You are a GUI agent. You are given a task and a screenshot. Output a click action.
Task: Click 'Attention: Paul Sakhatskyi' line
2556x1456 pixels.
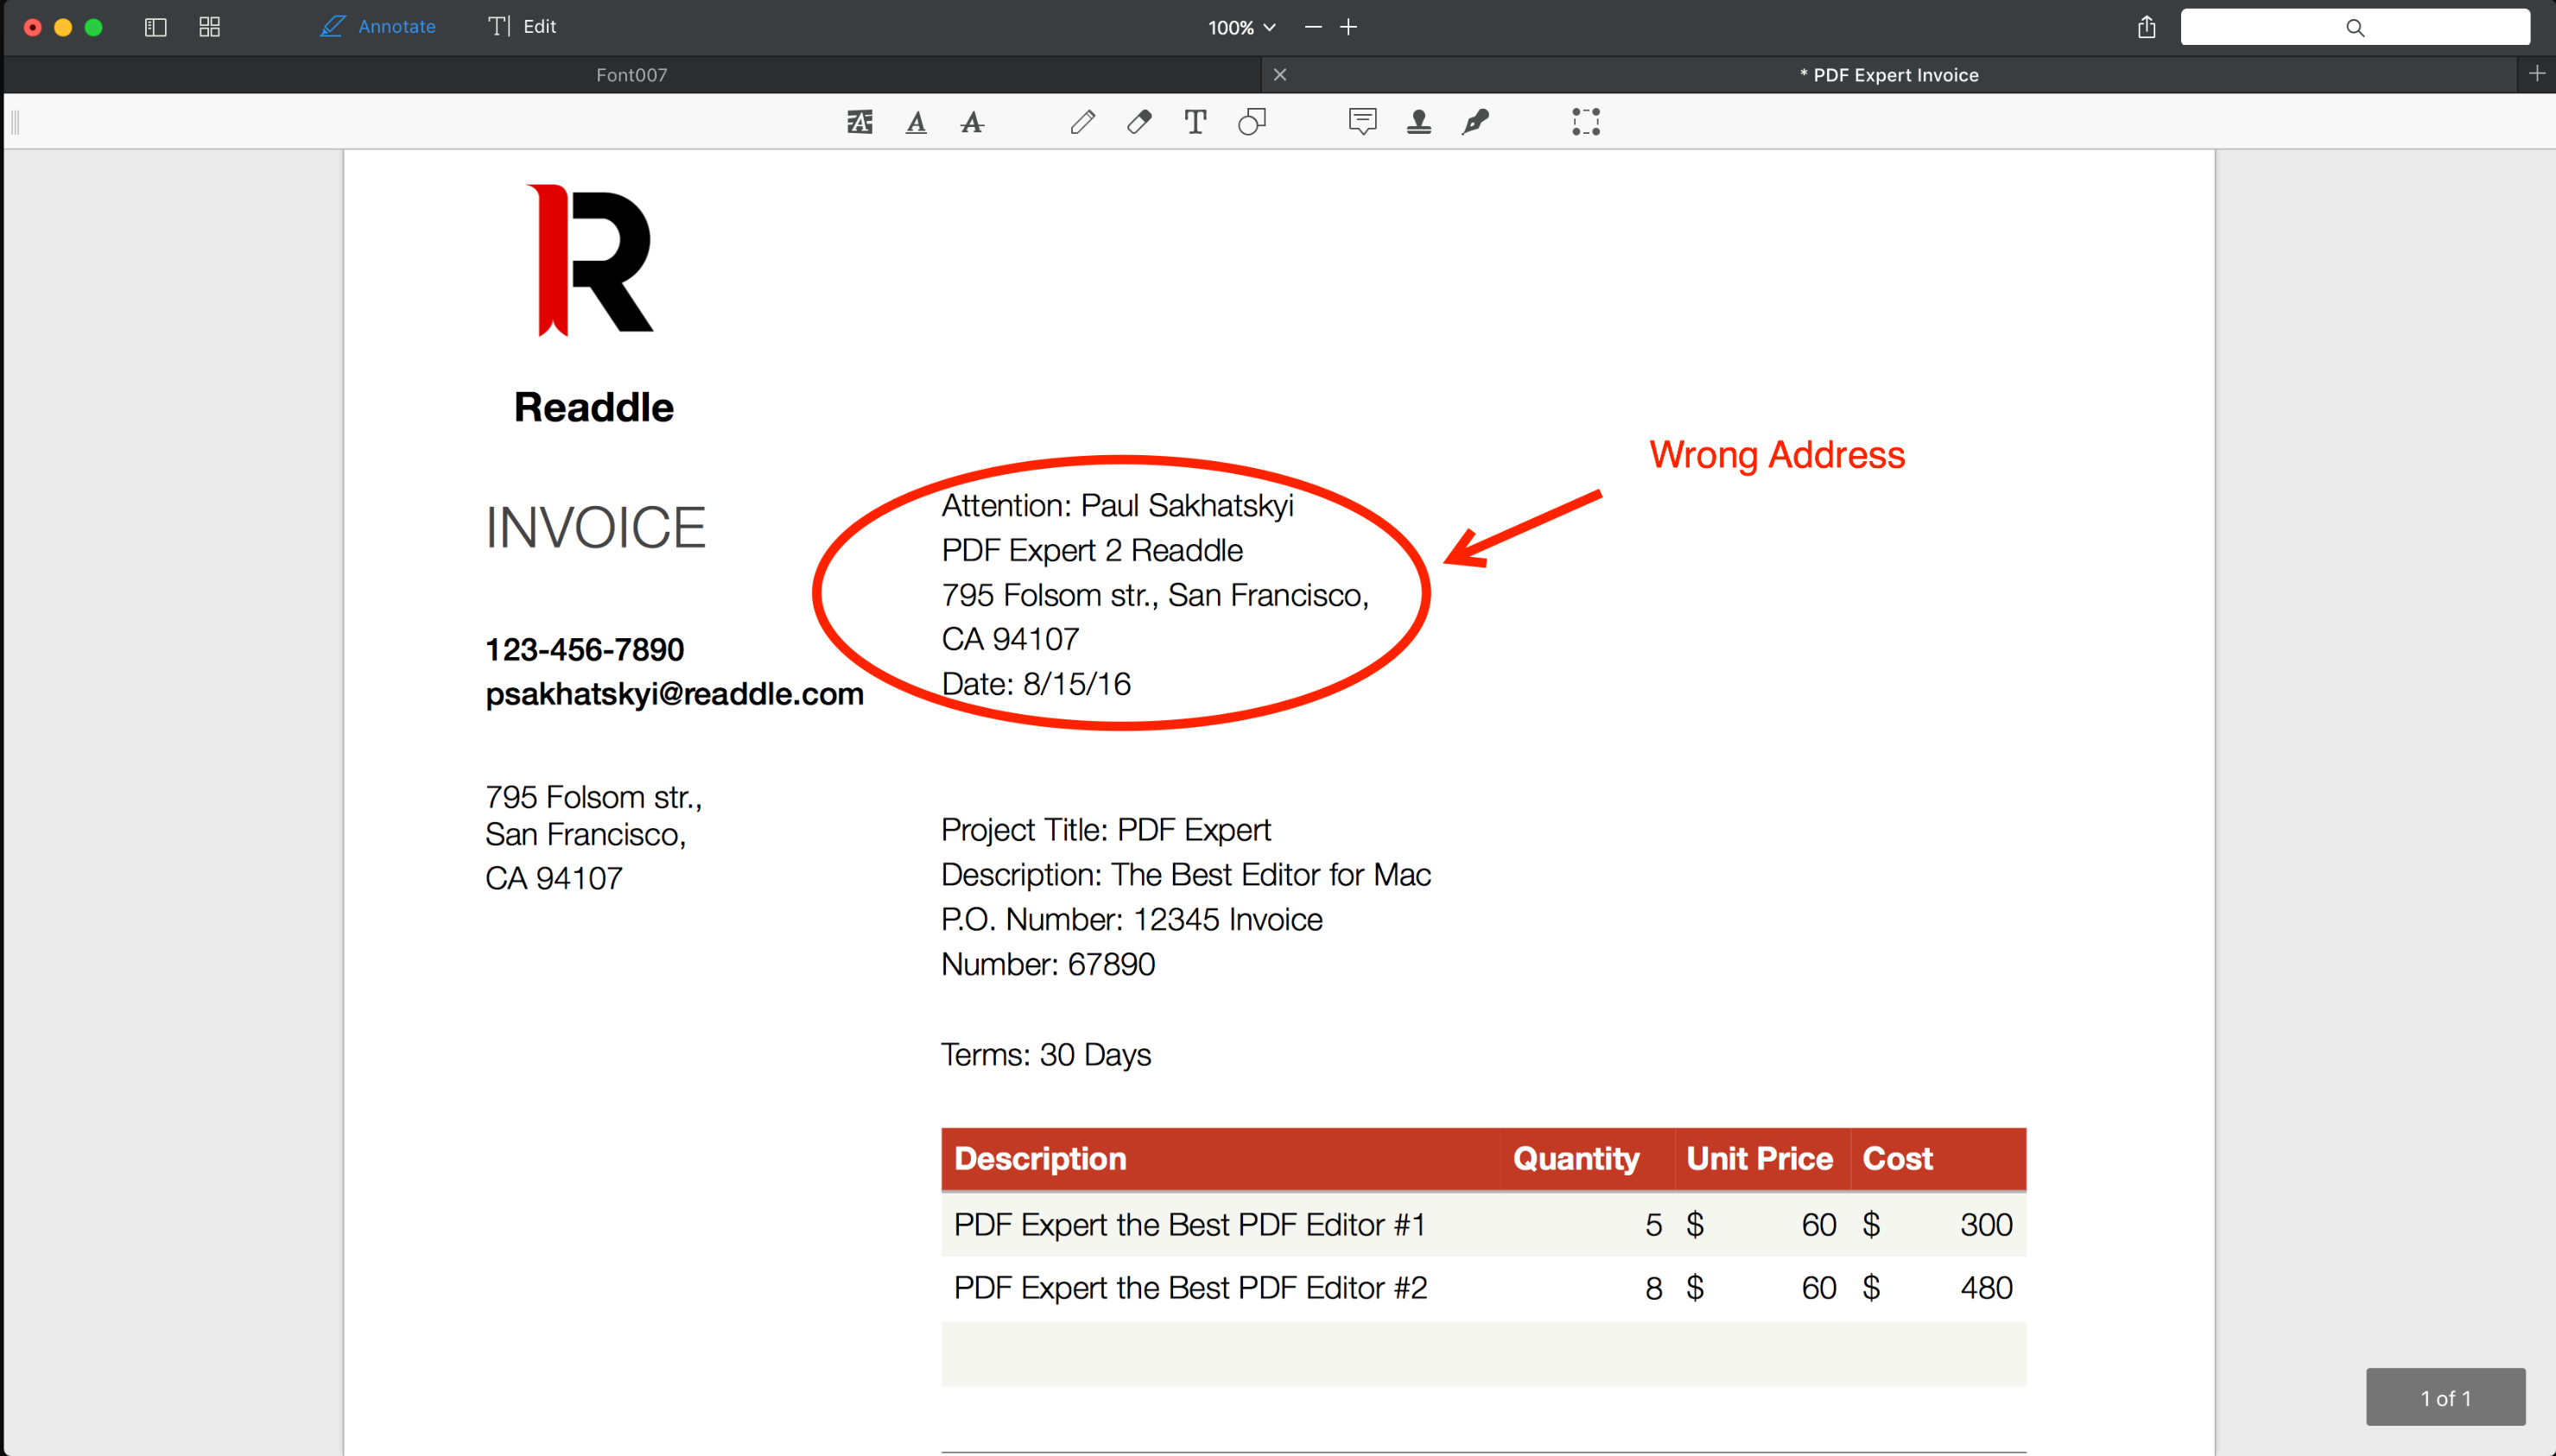pyautogui.click(x=1118, y=506)
